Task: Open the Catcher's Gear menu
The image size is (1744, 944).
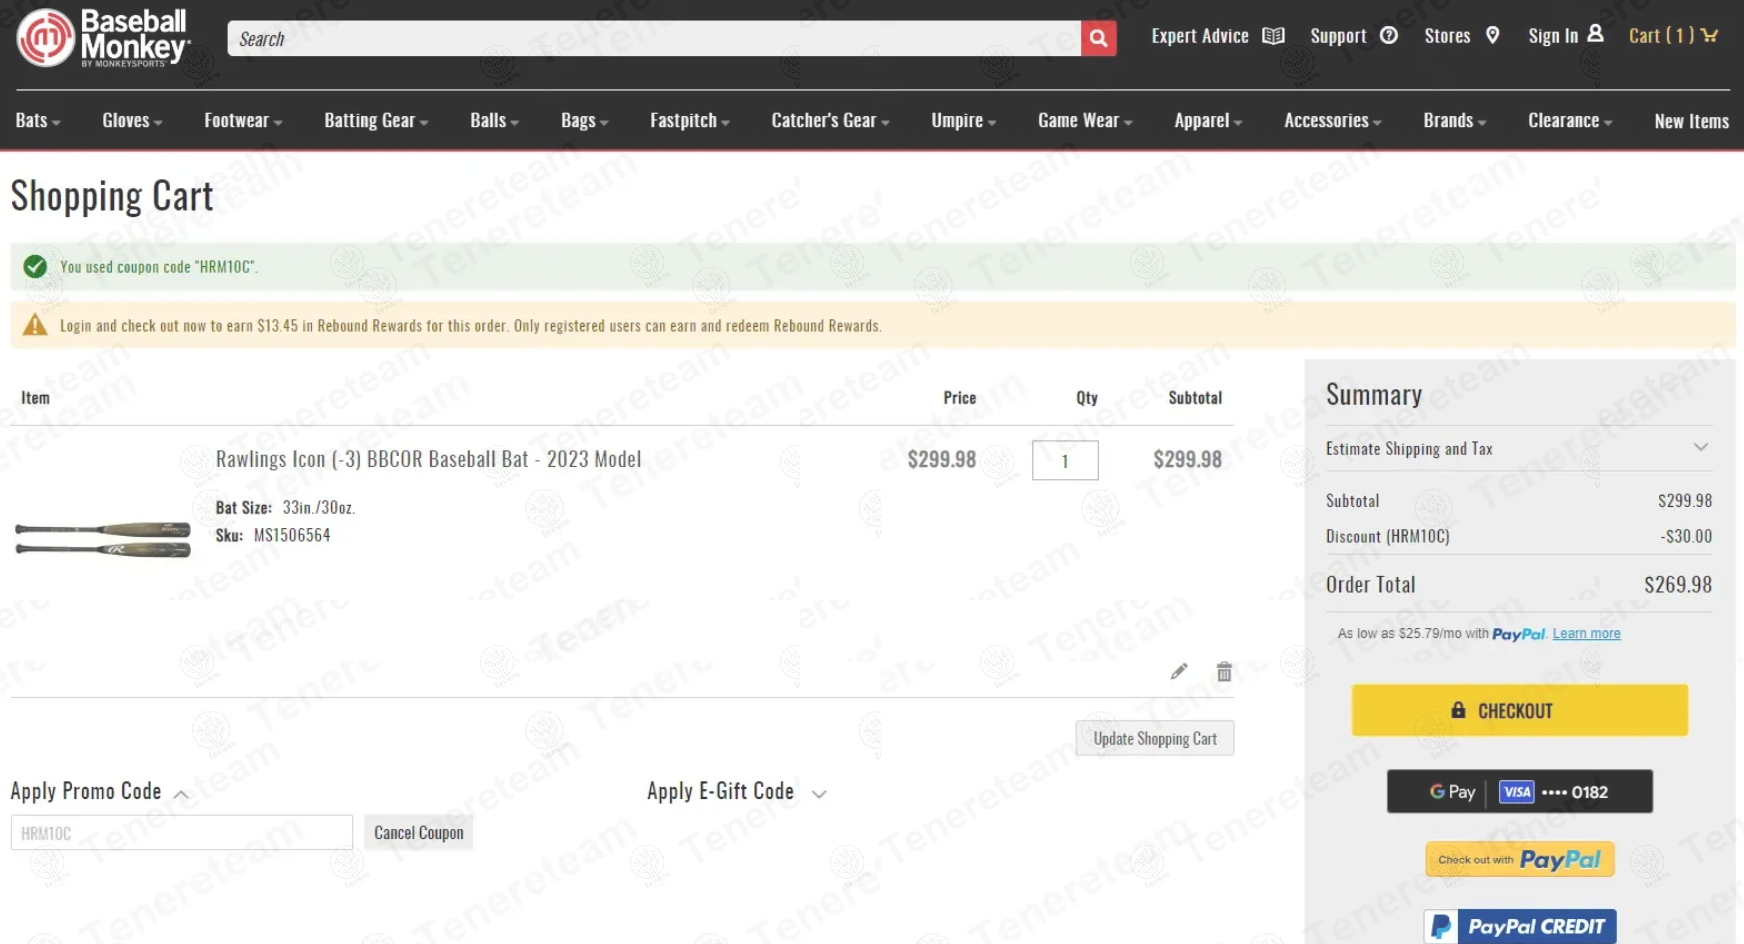Action: tap(829, 121)
